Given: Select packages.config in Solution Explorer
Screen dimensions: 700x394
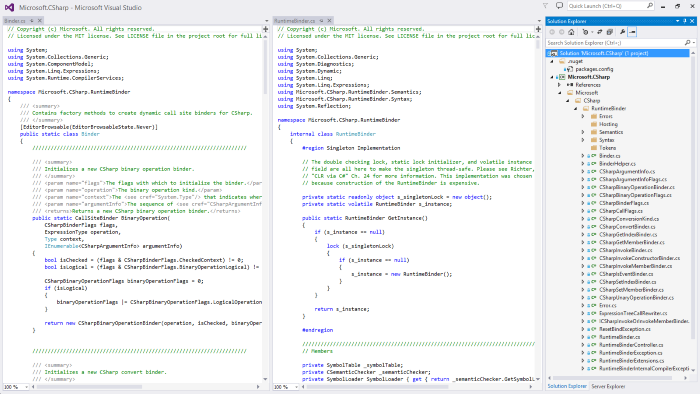Looking at the screenshot, I should pos(594,69).
